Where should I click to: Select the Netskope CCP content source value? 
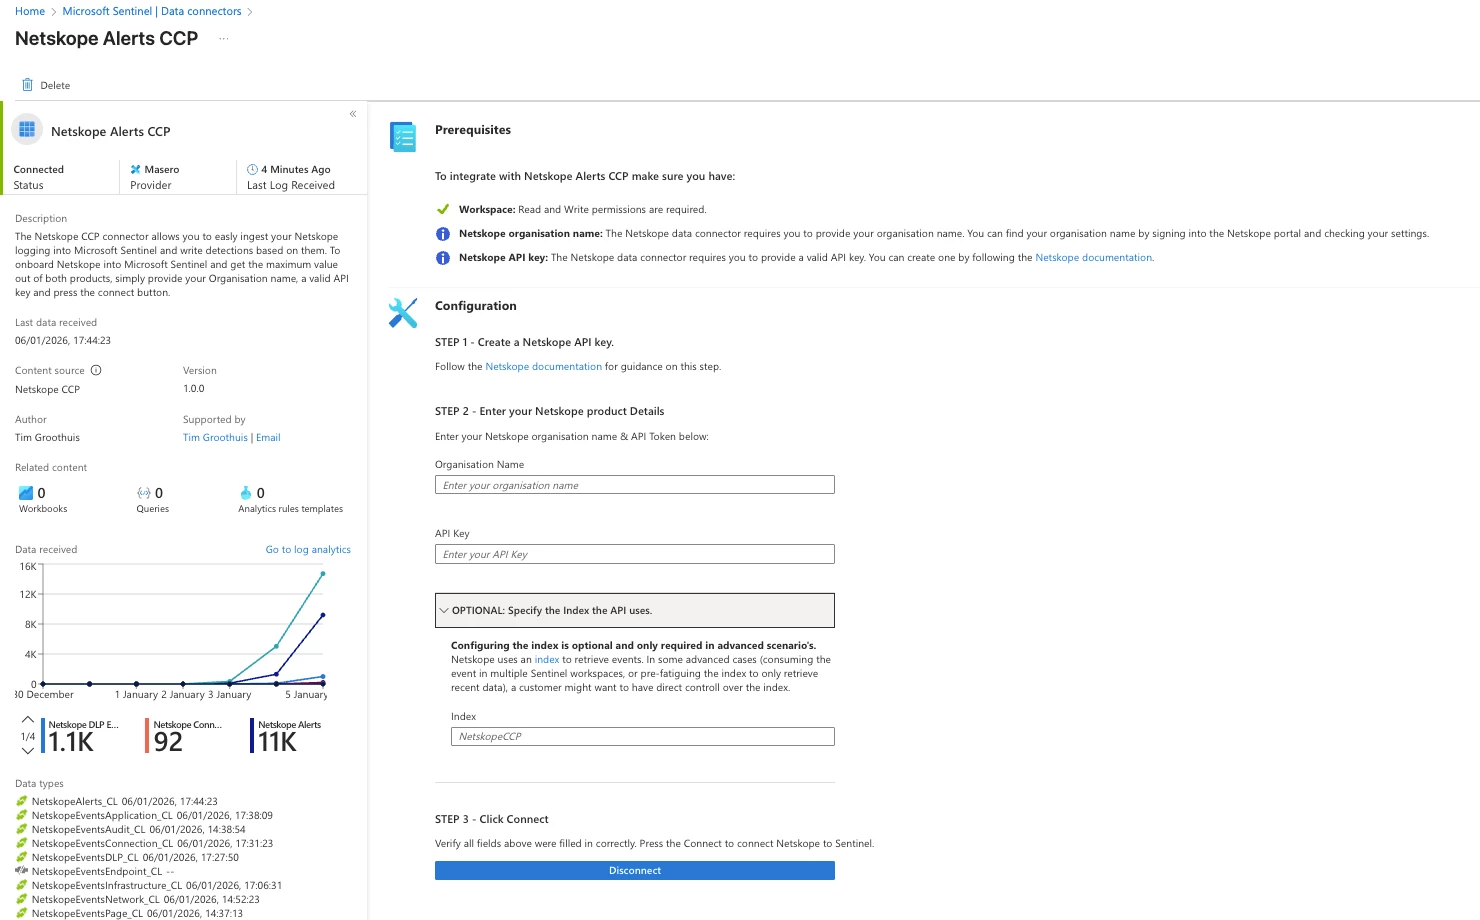click(x=47, y=390)
